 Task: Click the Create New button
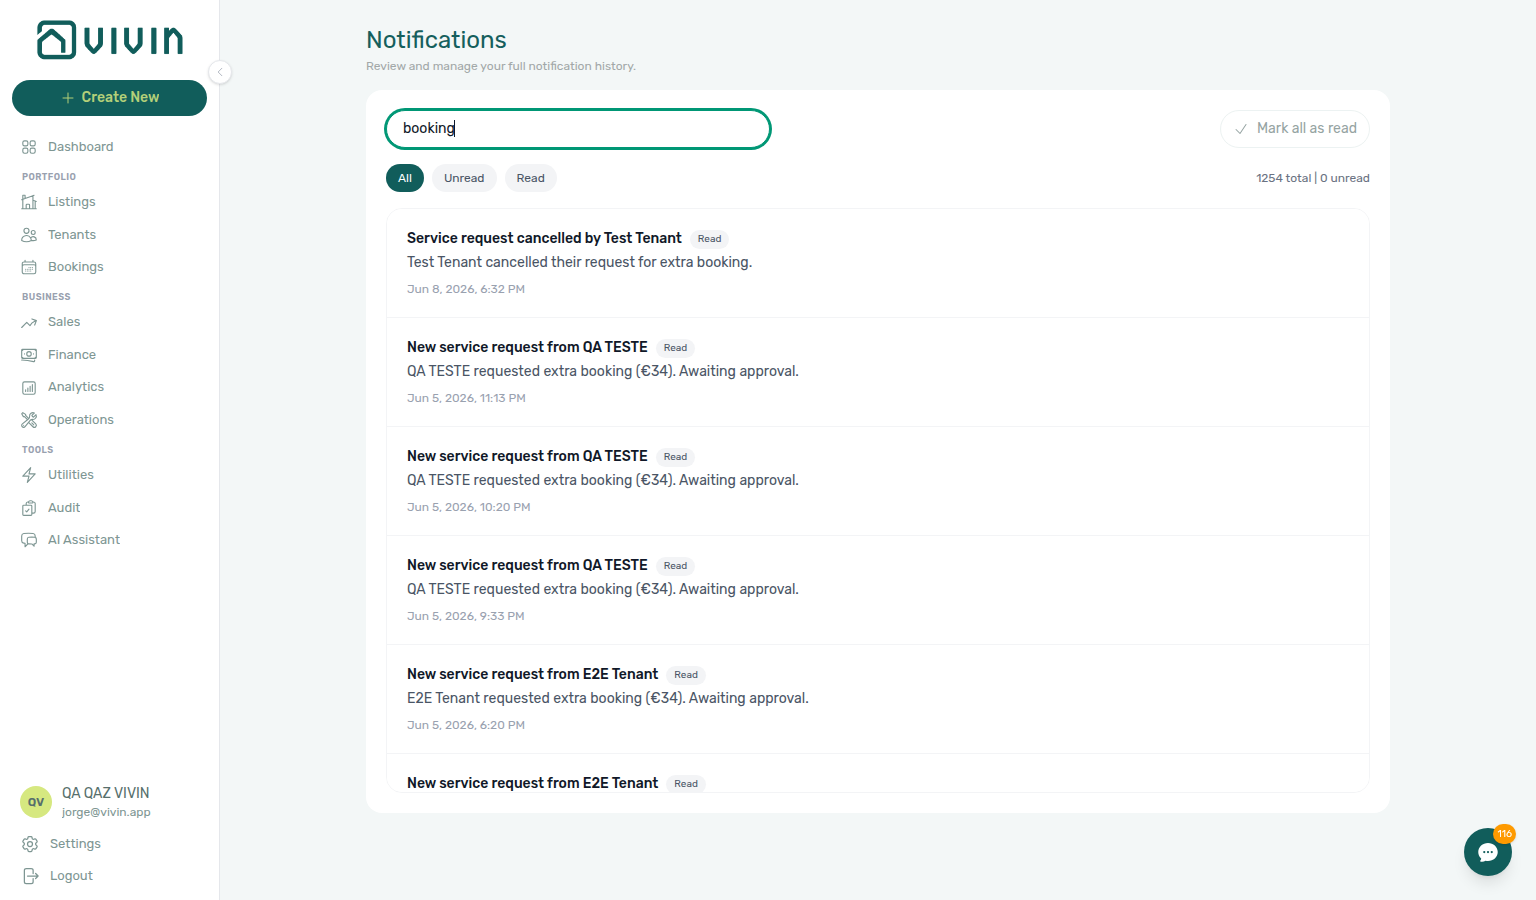[x=109, y=98]
